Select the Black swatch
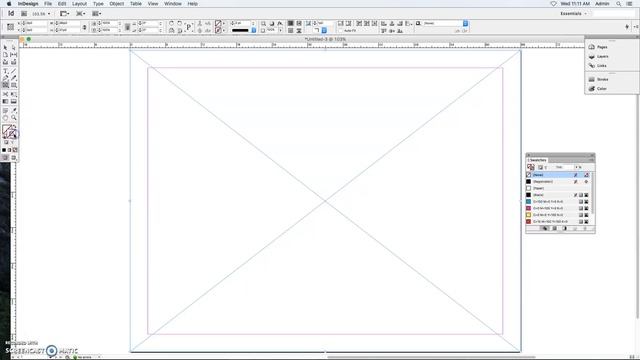Screen dimensions: 640x360 tap(558, 195)
